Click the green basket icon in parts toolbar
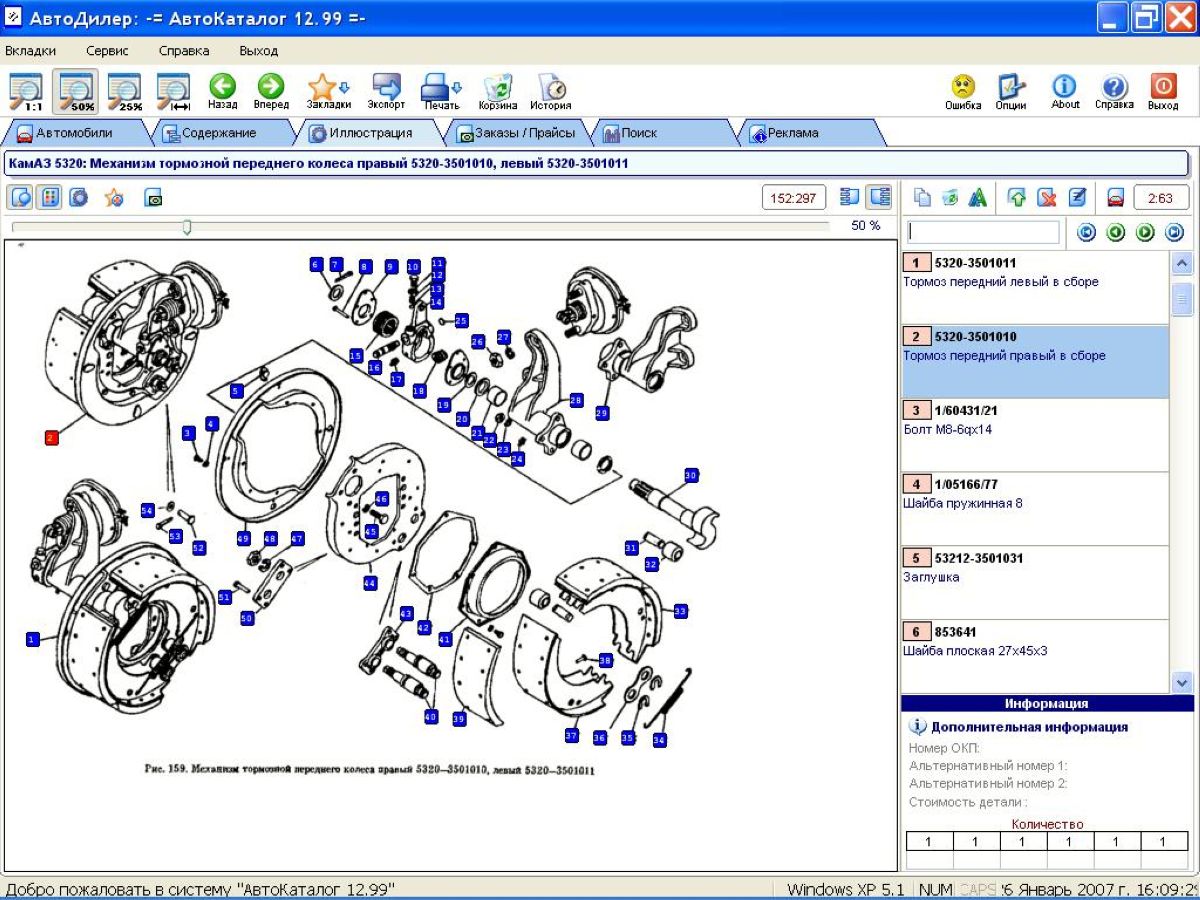This screenshot has height=900, width=1200. (x=949, y=198)
